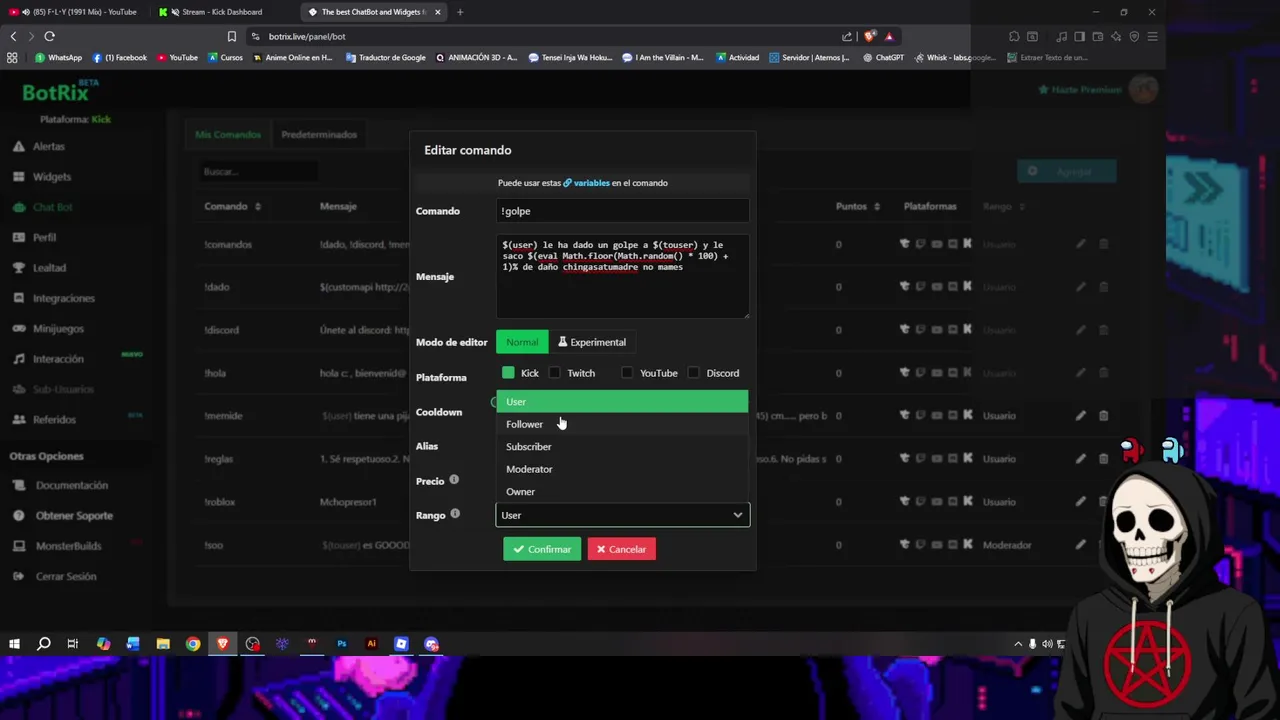1280x720 pixels.
Task: Open Photoshop from the taskbar
Action: coord(342,644)
